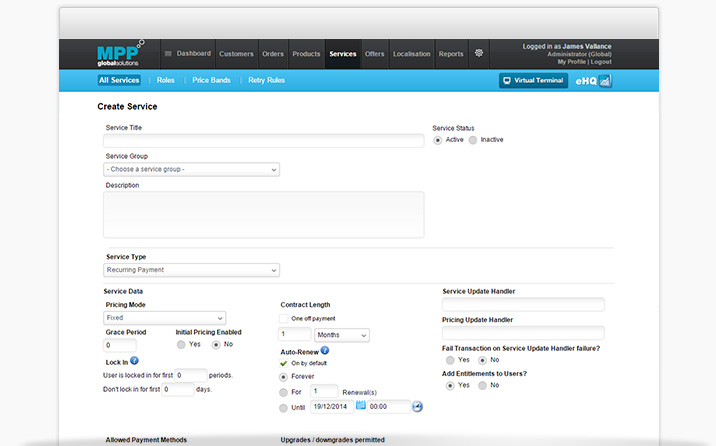Open the Services menu
Viewport: 716px width, 446px height.
(343, 54)
